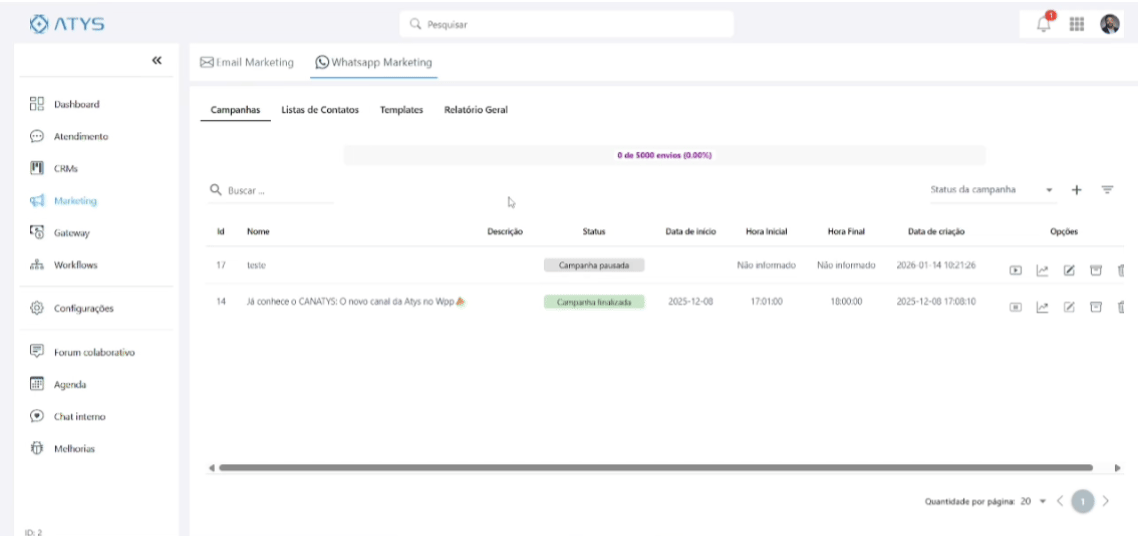Open statistics chart for campaign 14

1042,307
